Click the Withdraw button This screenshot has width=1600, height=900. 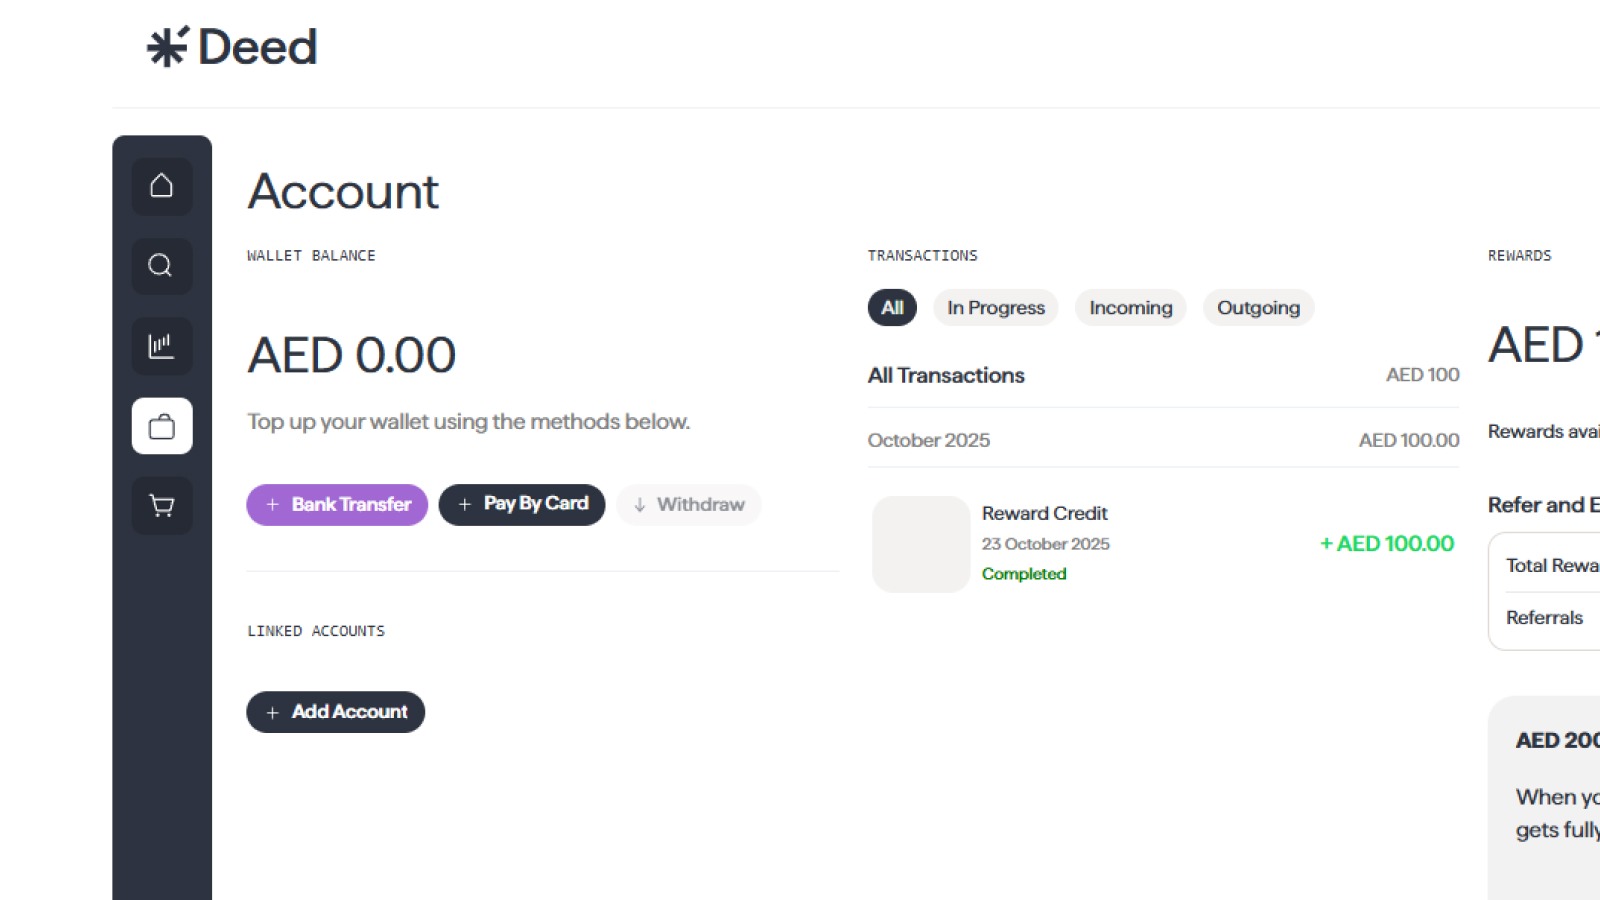coord(688,504)
